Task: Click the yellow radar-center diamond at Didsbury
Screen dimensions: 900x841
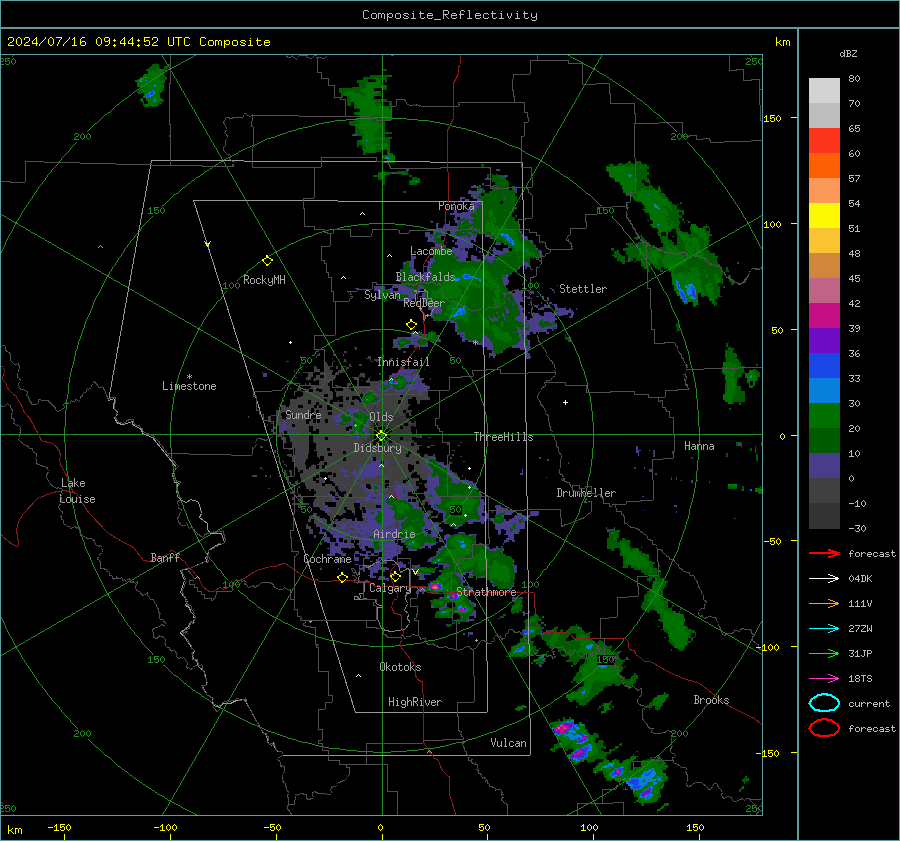Action: [381, 436]
